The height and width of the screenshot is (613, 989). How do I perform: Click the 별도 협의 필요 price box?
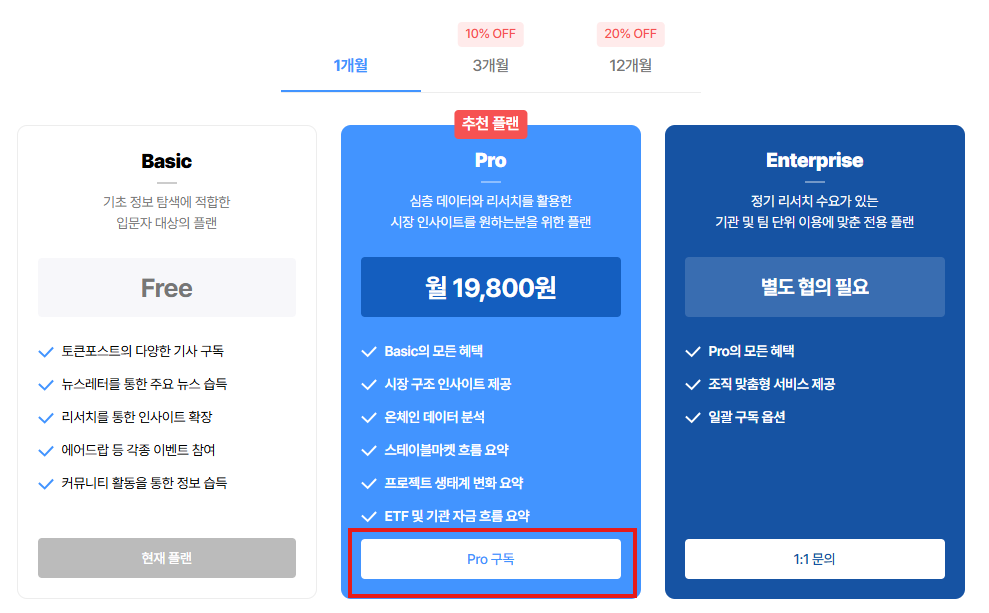[815, 288]
